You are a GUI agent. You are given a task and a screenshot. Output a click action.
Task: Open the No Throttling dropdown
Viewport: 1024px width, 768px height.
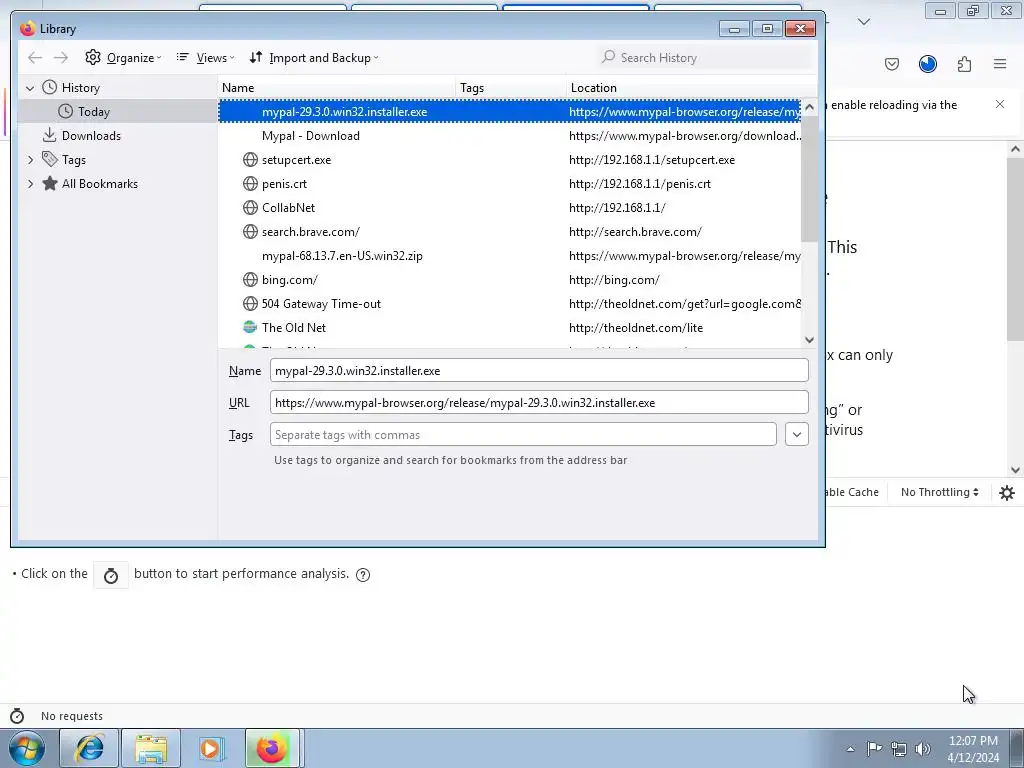tap(939, 492)
